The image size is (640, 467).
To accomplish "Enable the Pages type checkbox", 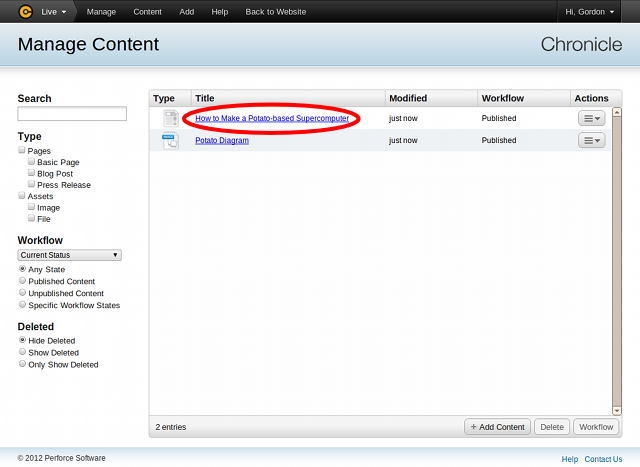I will (x=22, y=150).
